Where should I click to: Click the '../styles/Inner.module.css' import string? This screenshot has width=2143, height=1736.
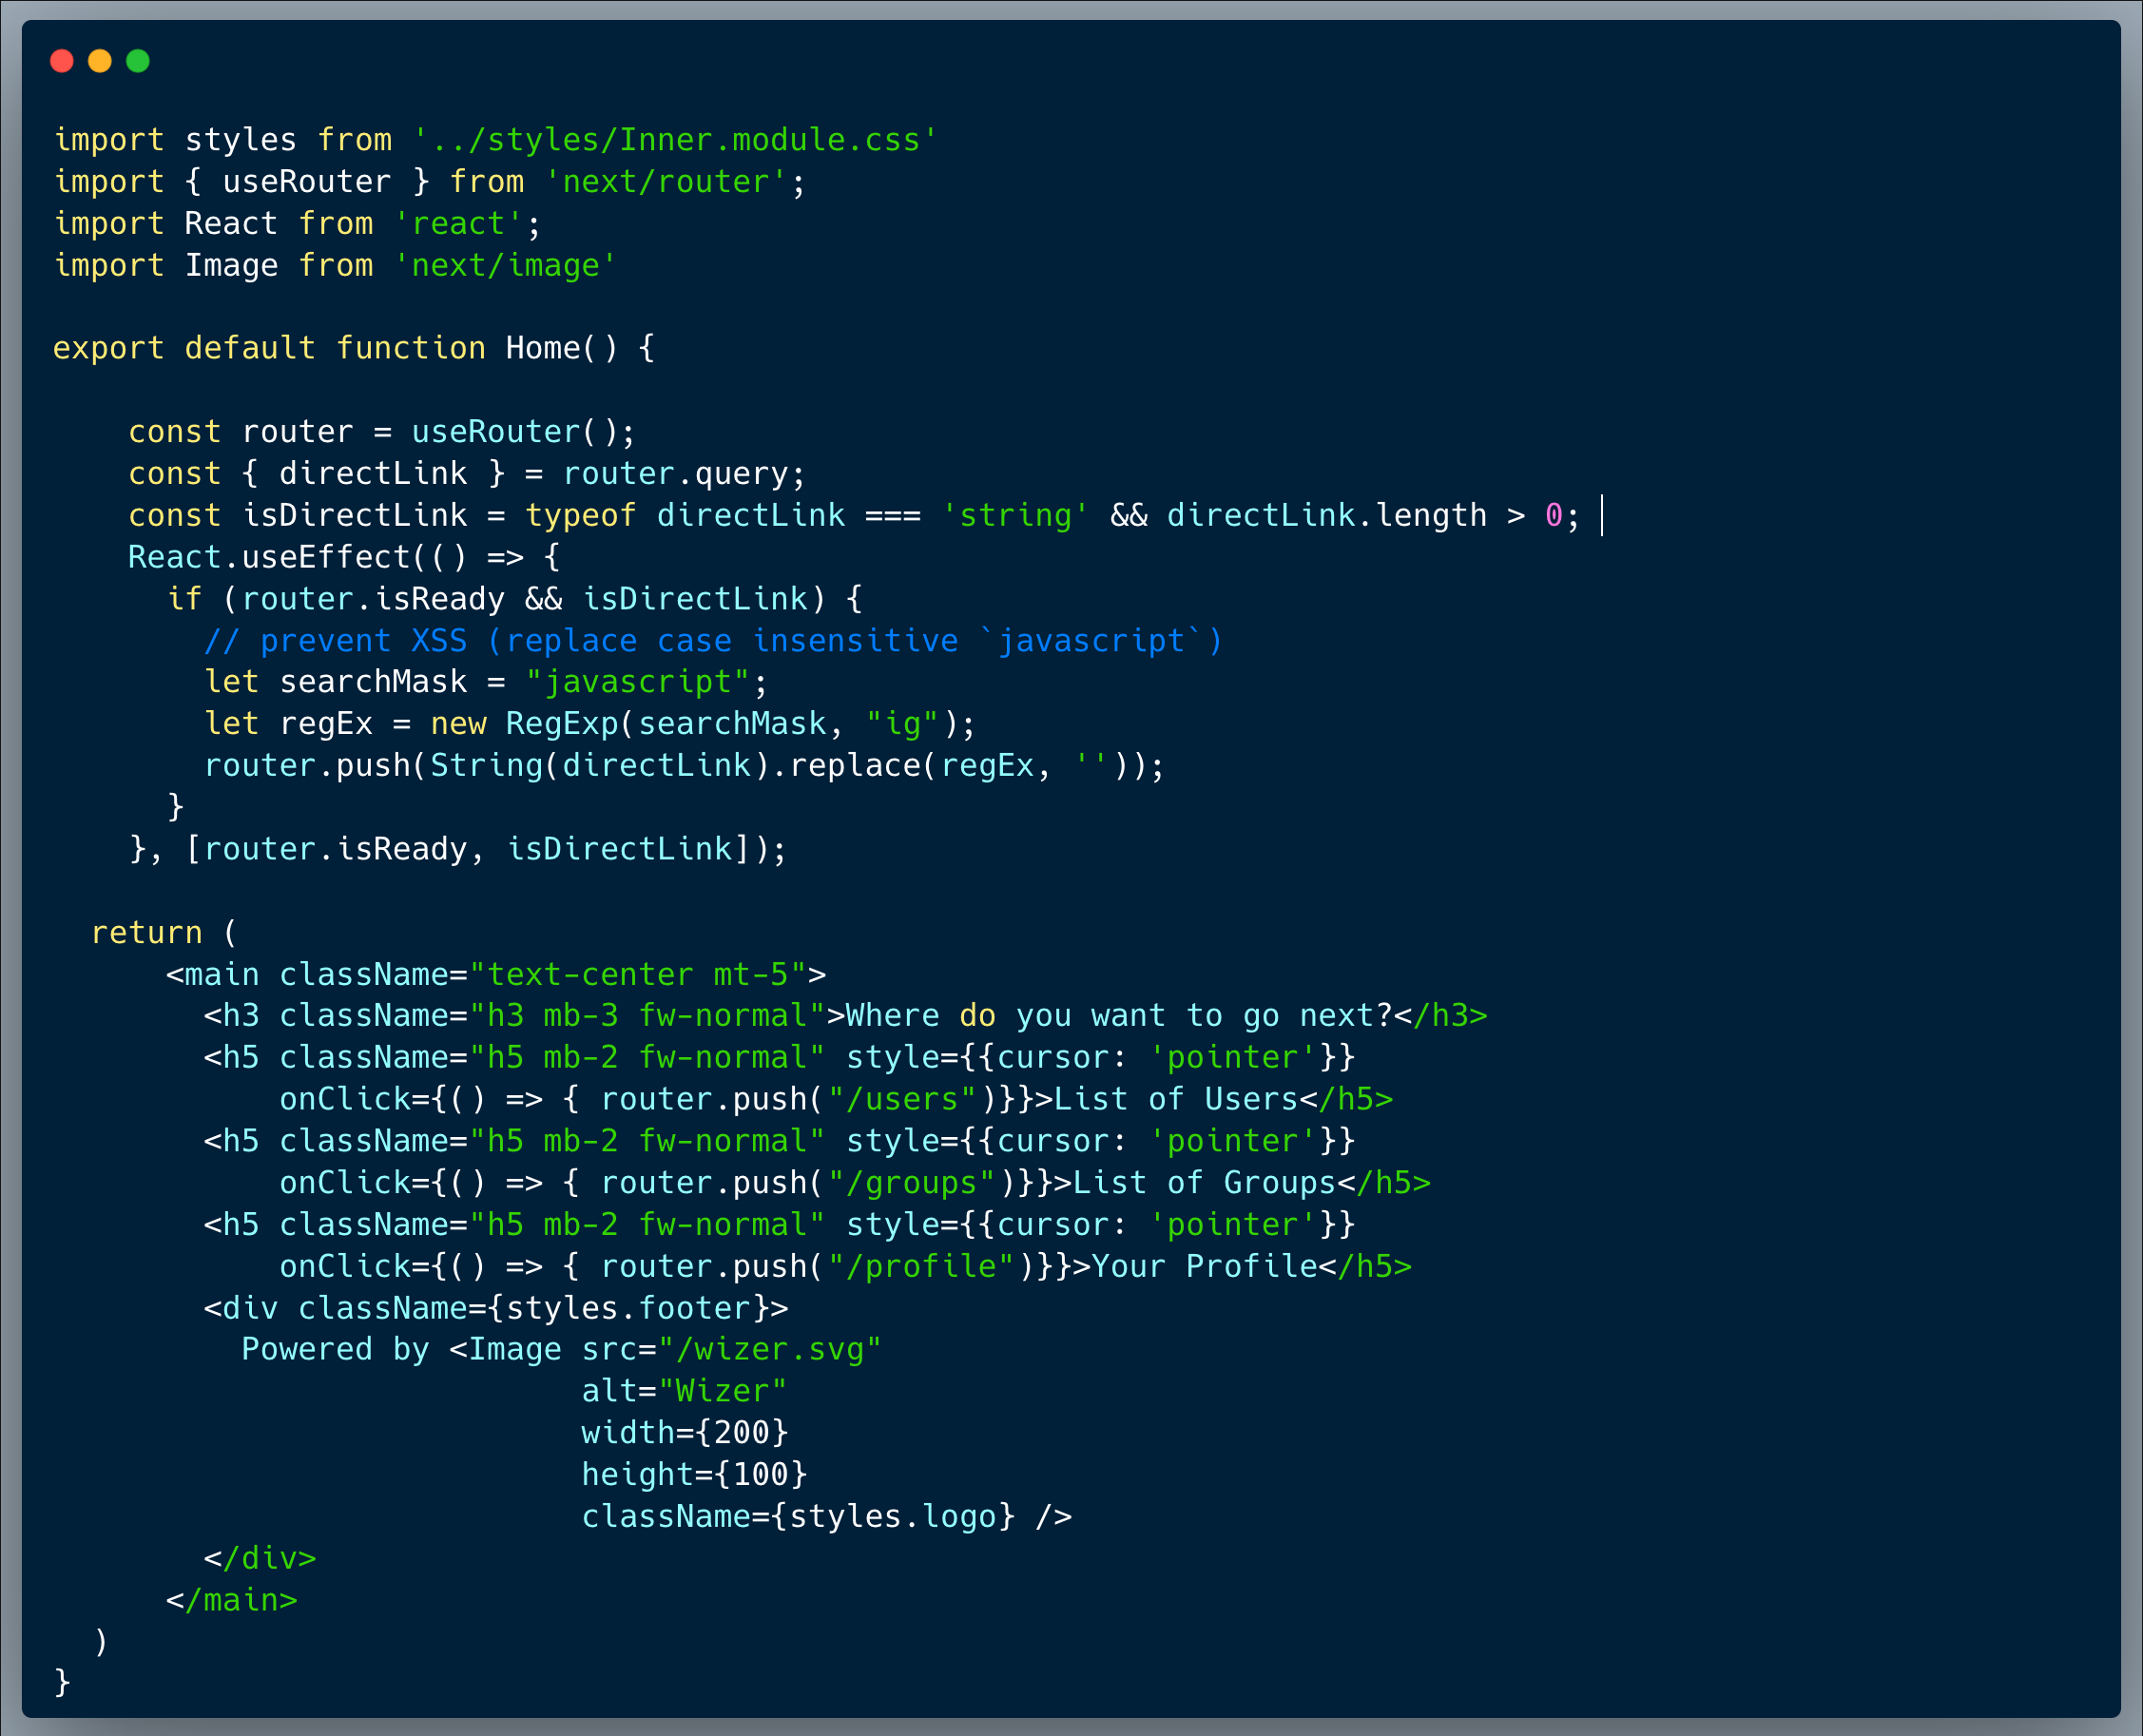(675, 140)
